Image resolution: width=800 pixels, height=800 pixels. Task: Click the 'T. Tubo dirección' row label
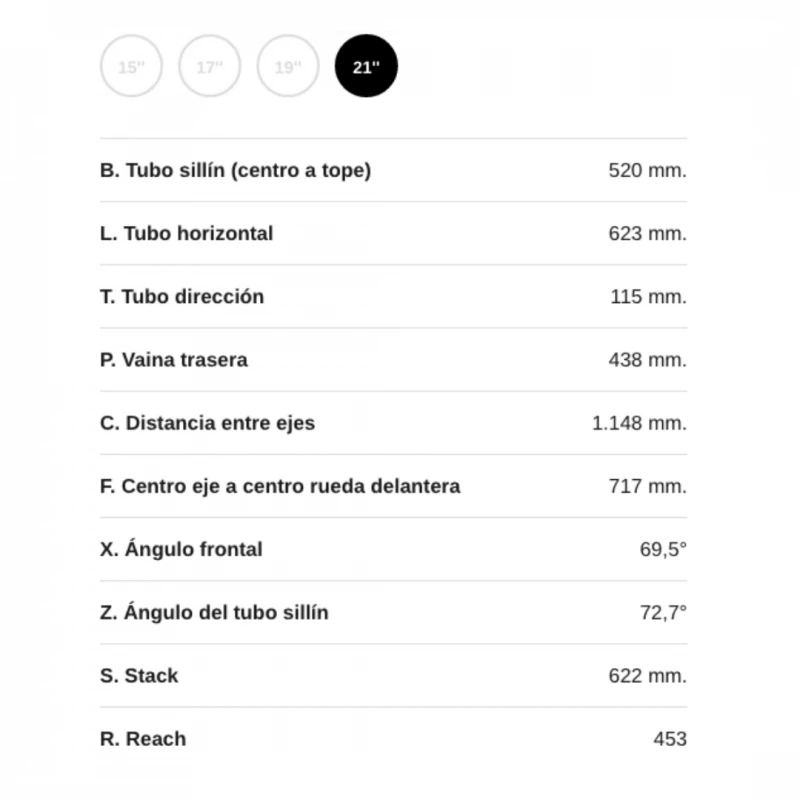click(x=182, y=296)
